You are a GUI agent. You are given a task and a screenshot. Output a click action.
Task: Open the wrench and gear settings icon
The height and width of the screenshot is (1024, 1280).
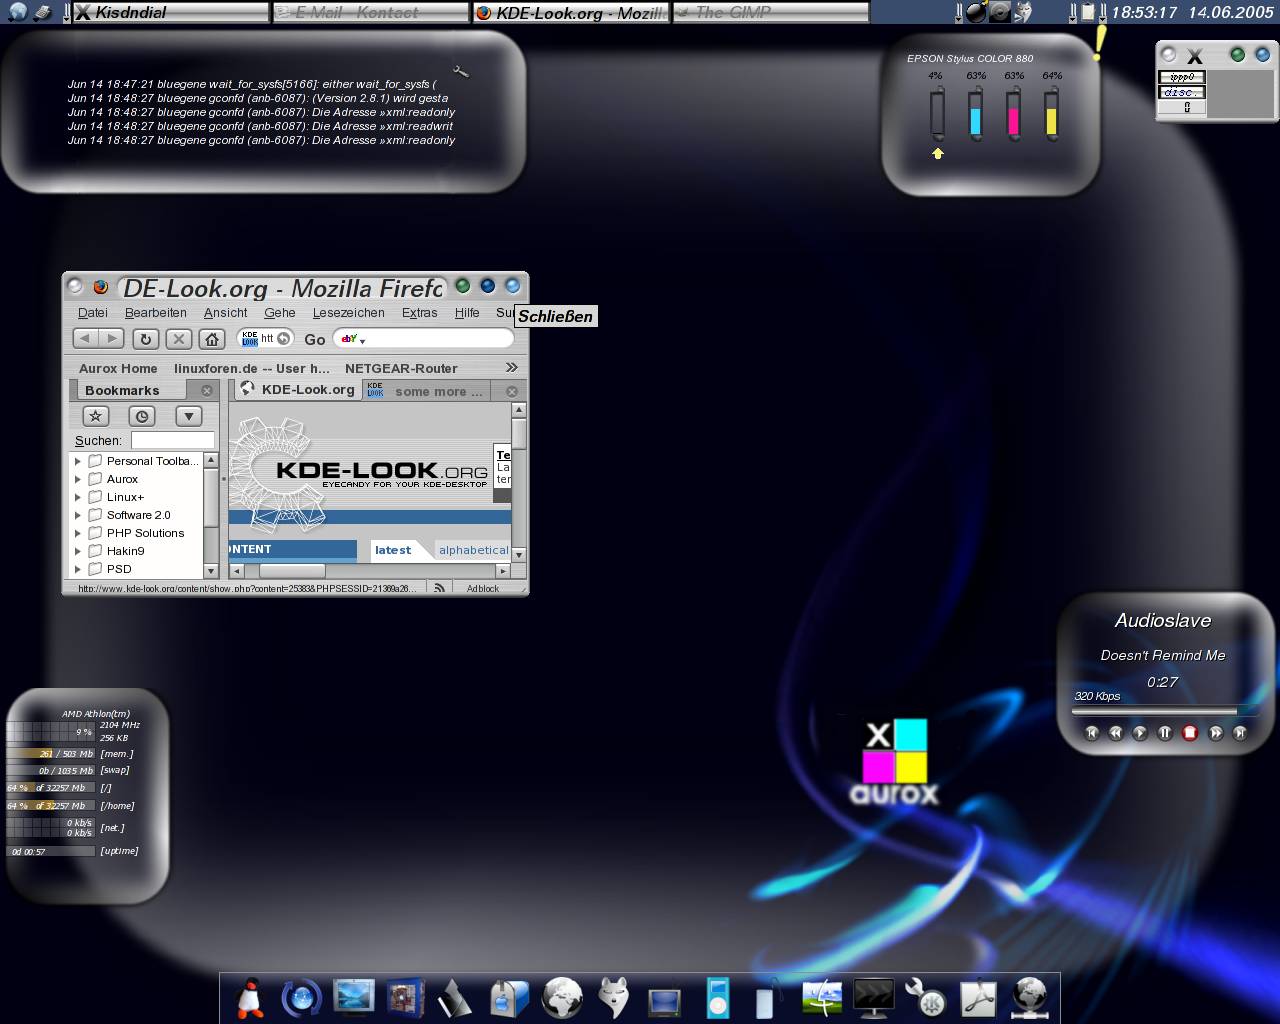point(925,998)
